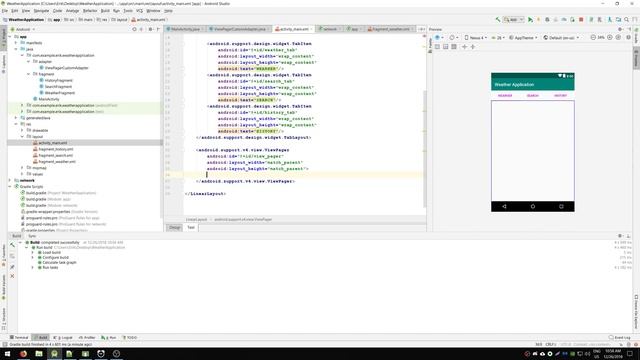640x360 pixels.
Task: Click the Home button in phone preview
Action: 533,207
